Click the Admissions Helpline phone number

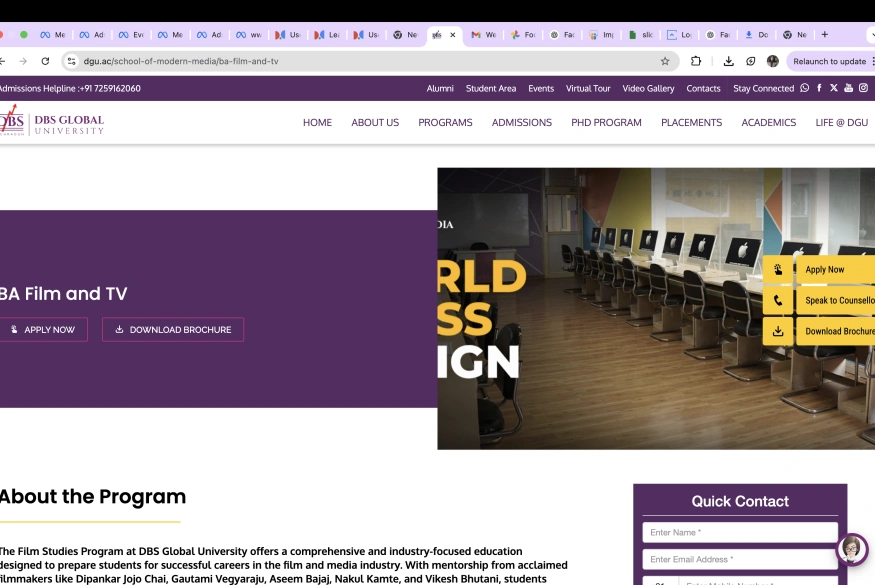tap(109, 88)
